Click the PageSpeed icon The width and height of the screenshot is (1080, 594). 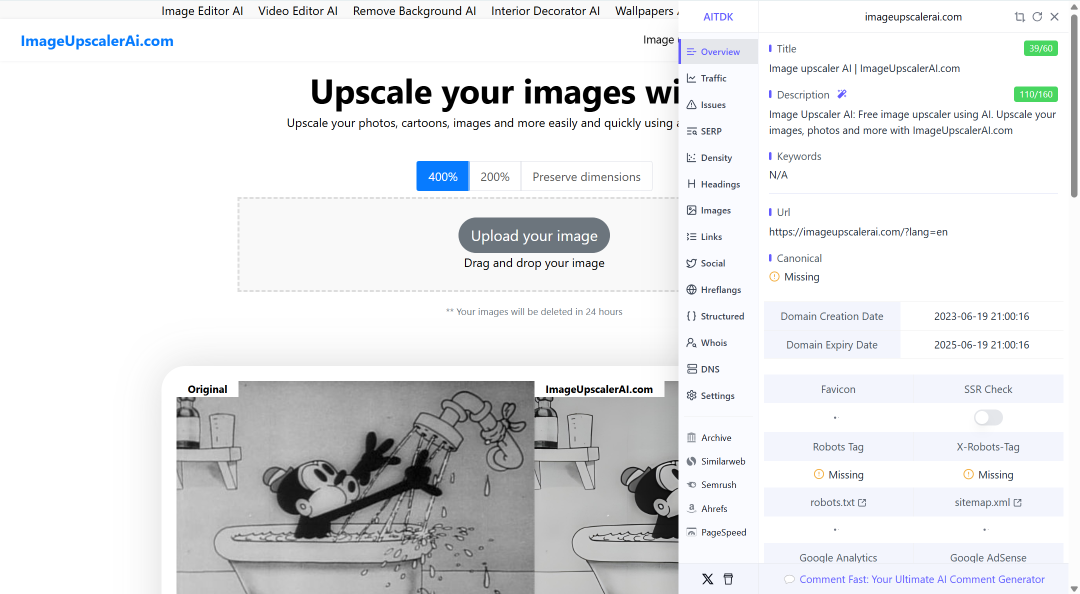tap(692, 532)
